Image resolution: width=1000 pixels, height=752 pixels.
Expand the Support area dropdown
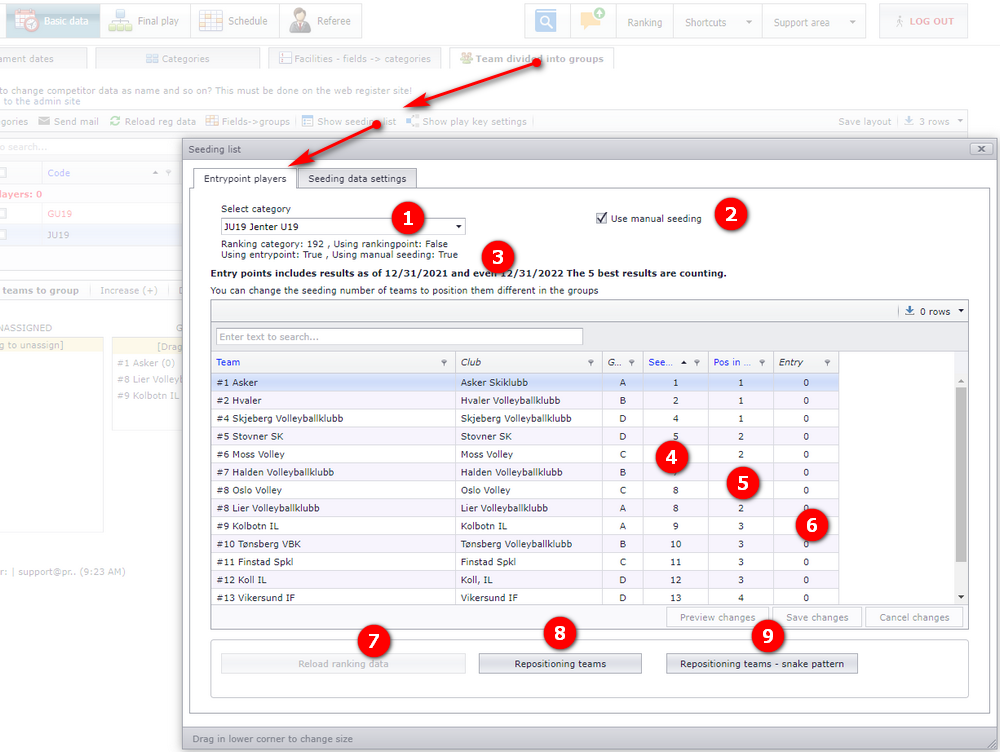click(x=853, y=22)
